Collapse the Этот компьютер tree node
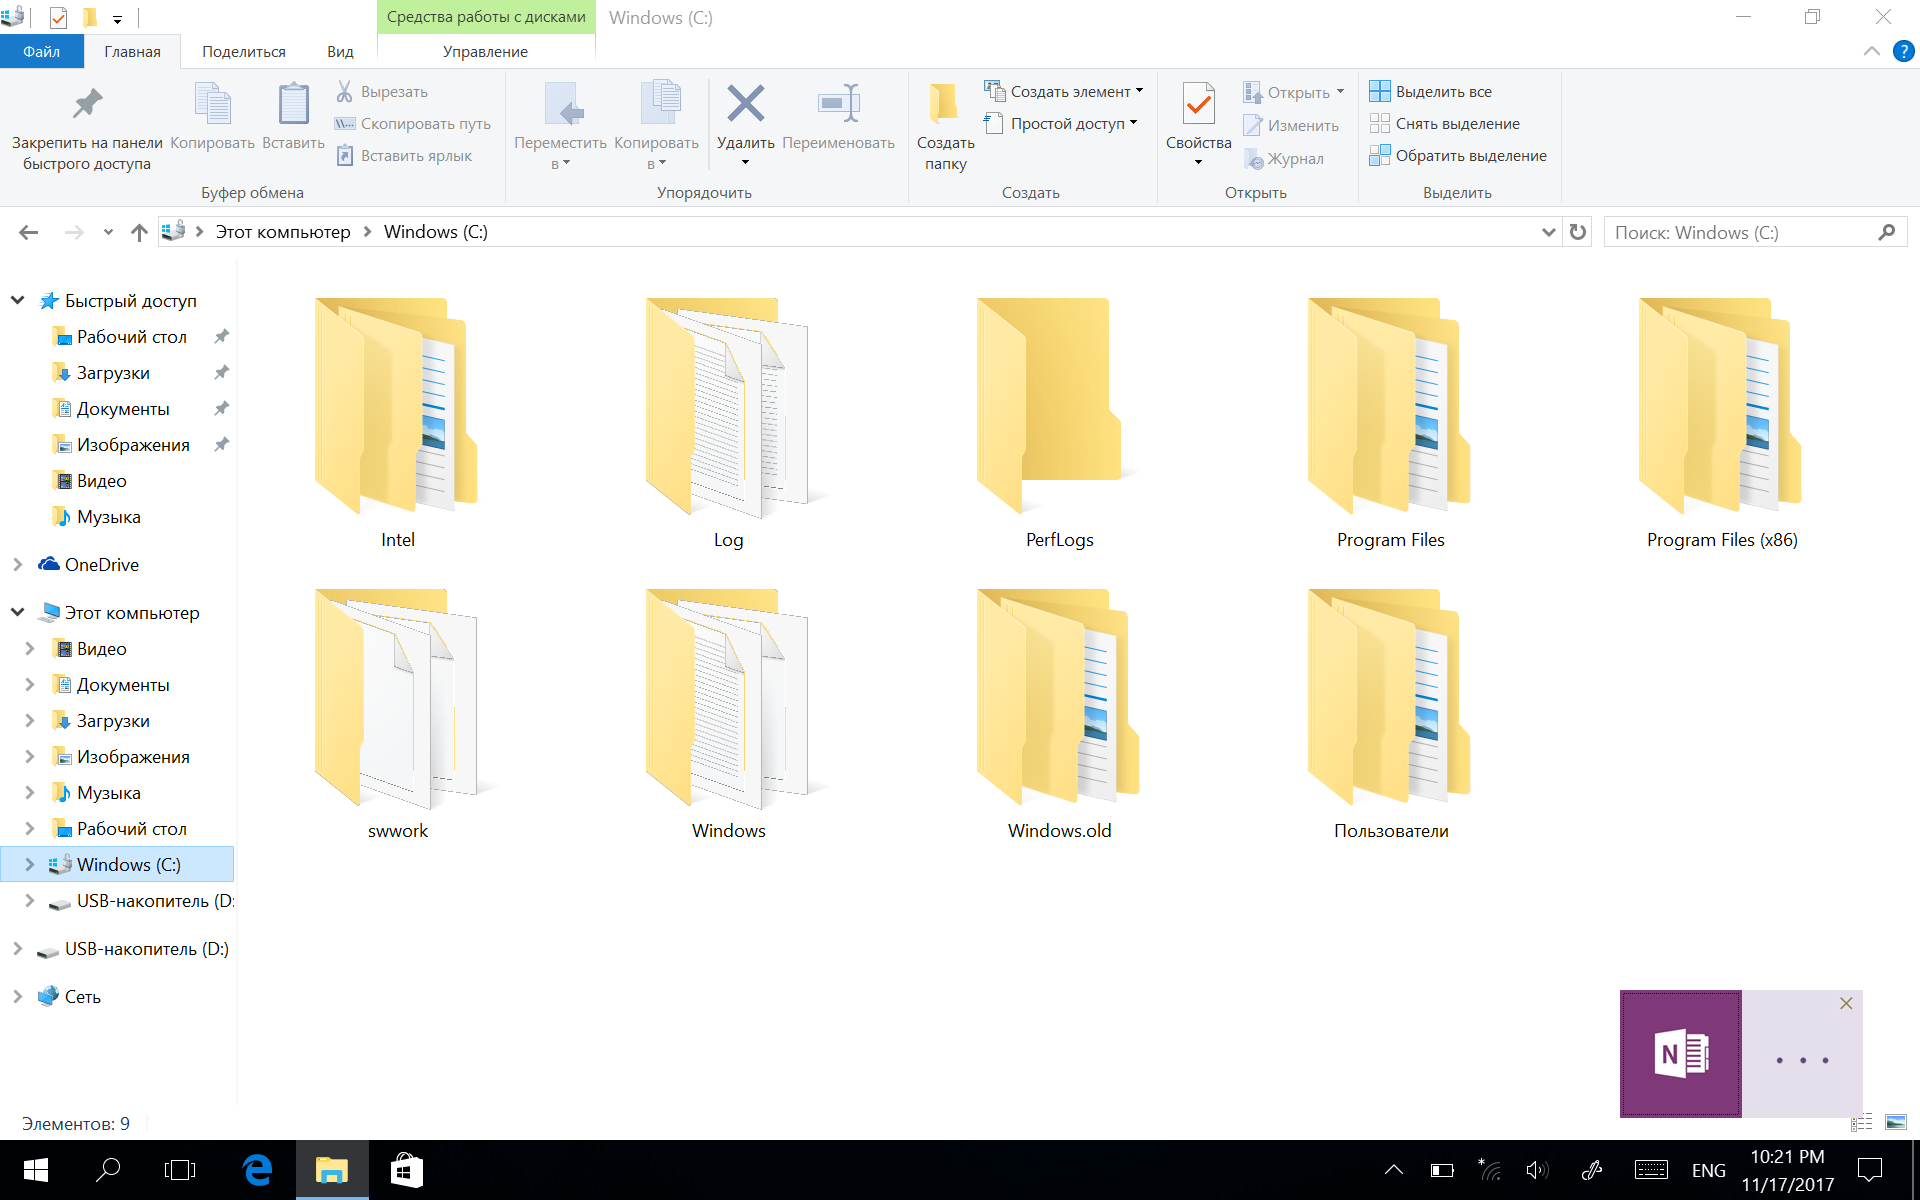Viewport: 1920px width, 1200px height. (x=18, y=612)
